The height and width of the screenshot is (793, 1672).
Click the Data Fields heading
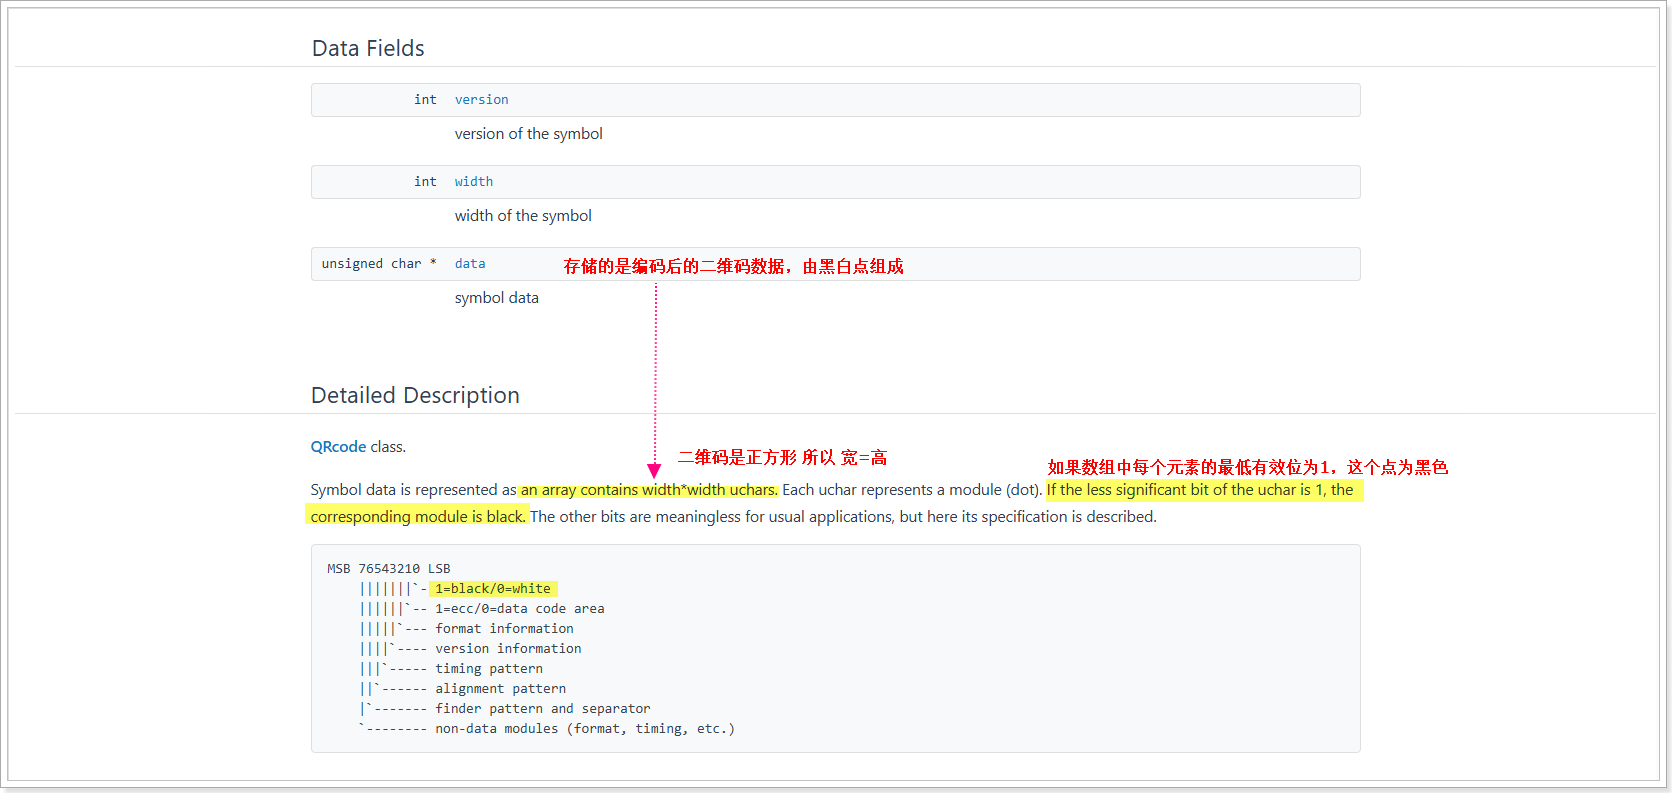click(368, 49)
